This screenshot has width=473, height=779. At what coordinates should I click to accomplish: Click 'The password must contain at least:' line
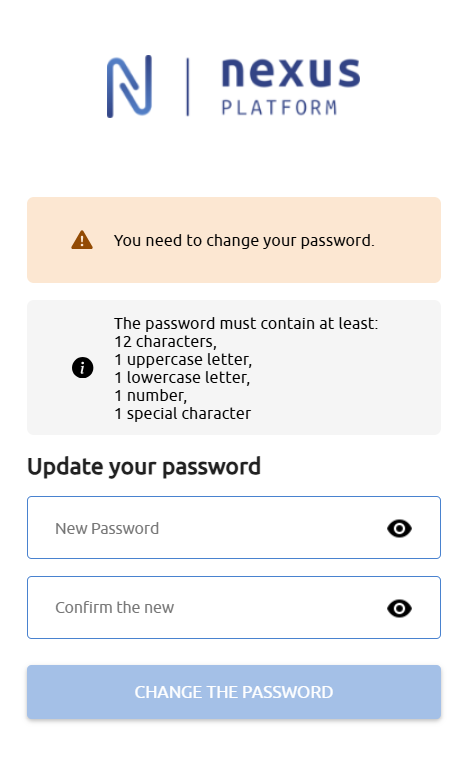pyautogui.click(x=246, y=323)
